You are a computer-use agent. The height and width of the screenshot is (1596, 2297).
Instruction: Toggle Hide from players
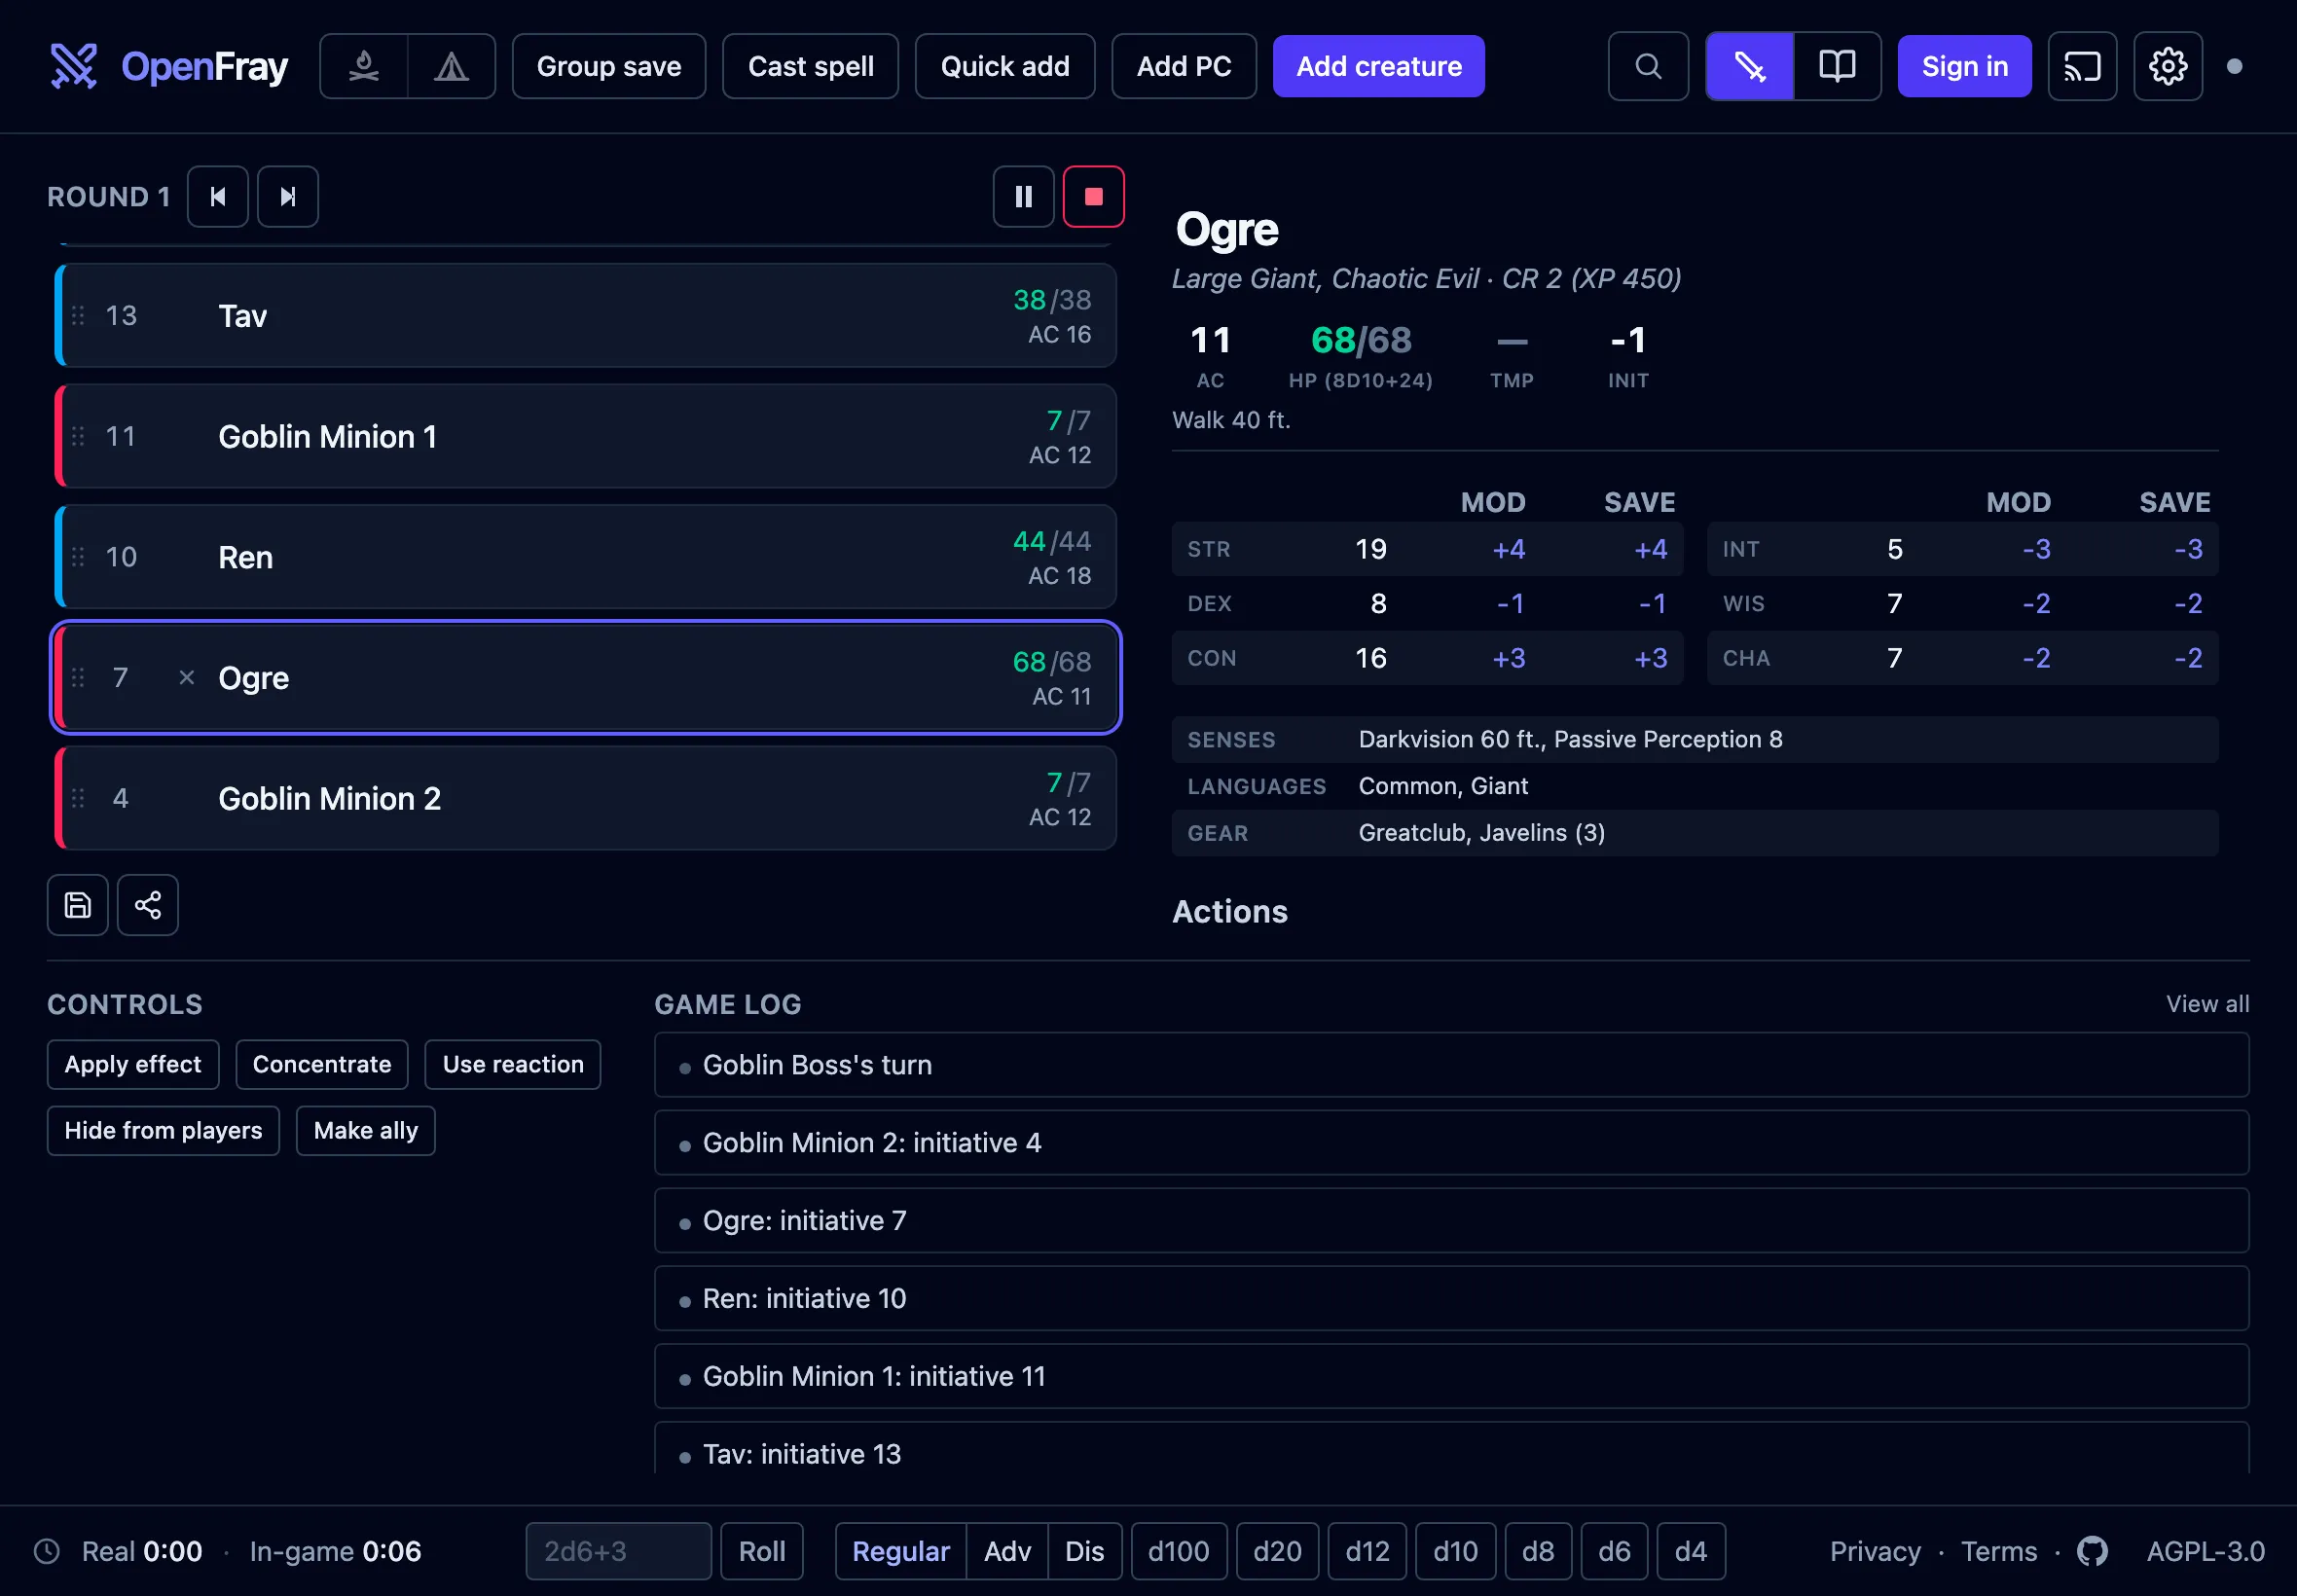(163, 1131)
